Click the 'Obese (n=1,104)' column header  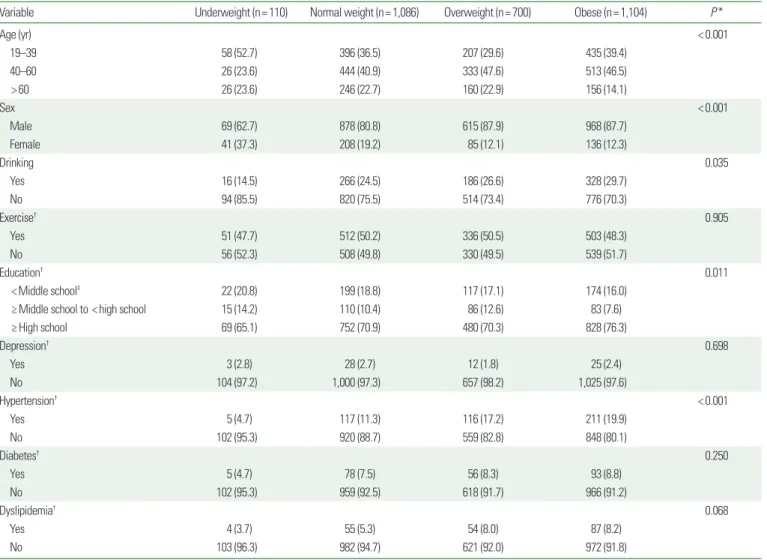pyautogui.click(x=610, y=13)
